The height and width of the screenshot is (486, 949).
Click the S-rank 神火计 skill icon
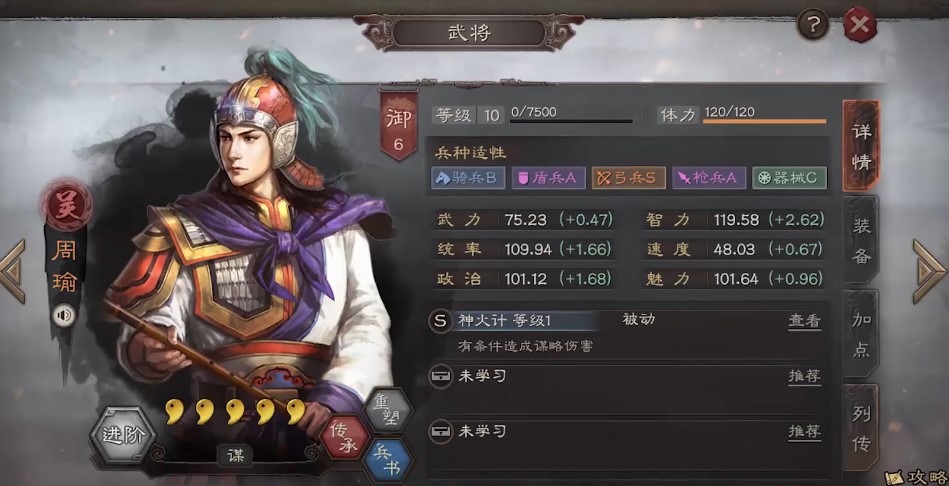pos(440,321)
